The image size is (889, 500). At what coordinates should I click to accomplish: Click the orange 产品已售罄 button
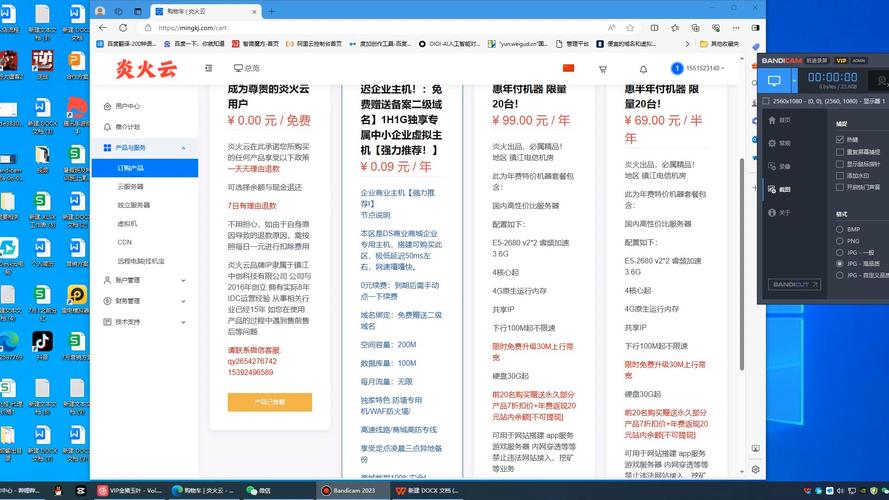tap(270, 402)
